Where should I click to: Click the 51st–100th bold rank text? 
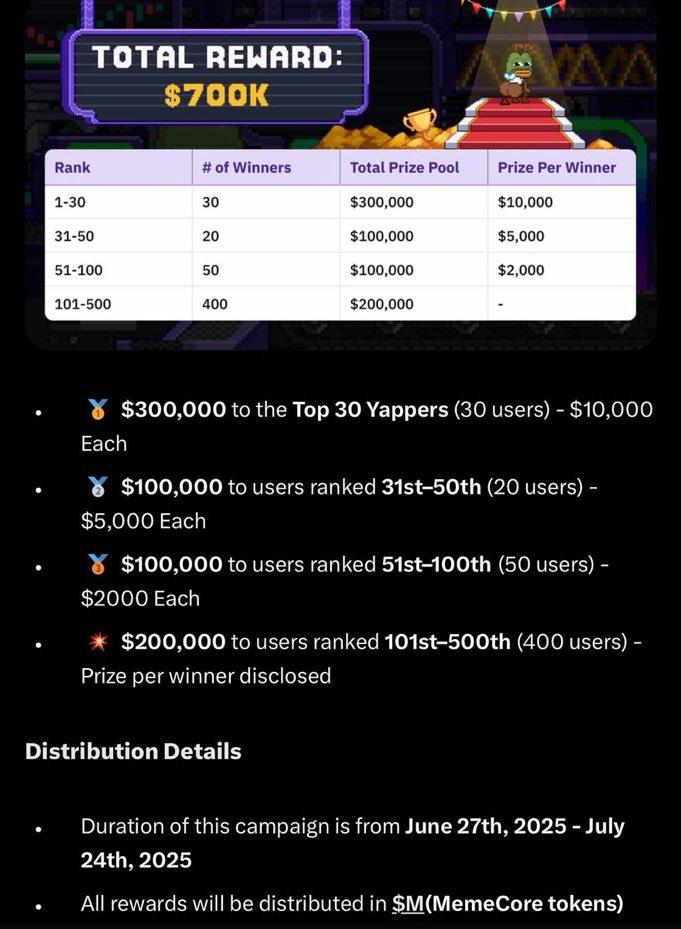(x=436, y=565)
